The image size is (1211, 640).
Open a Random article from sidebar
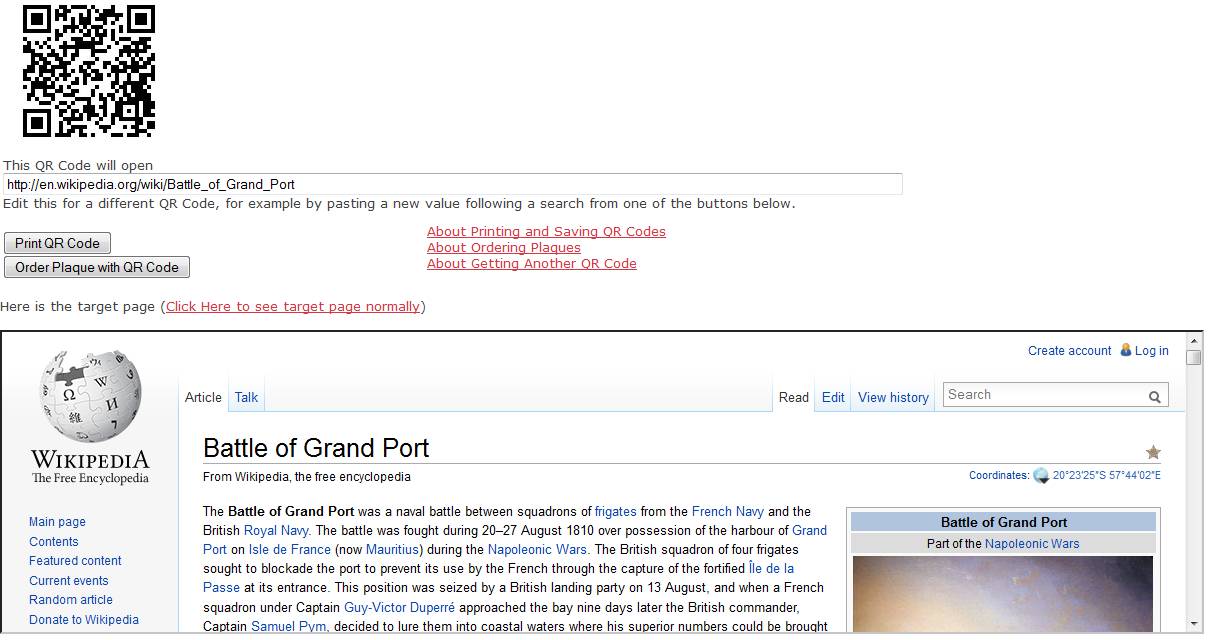click(x=71, y=600)
